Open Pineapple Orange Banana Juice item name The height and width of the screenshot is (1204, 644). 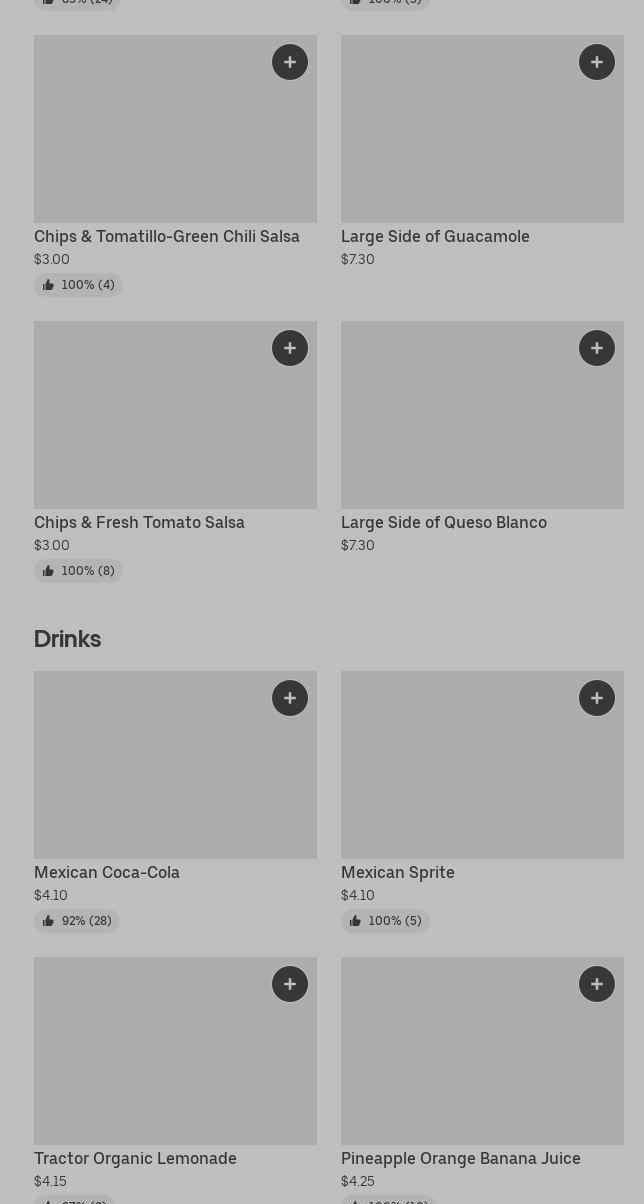(x=460, y=1159)
